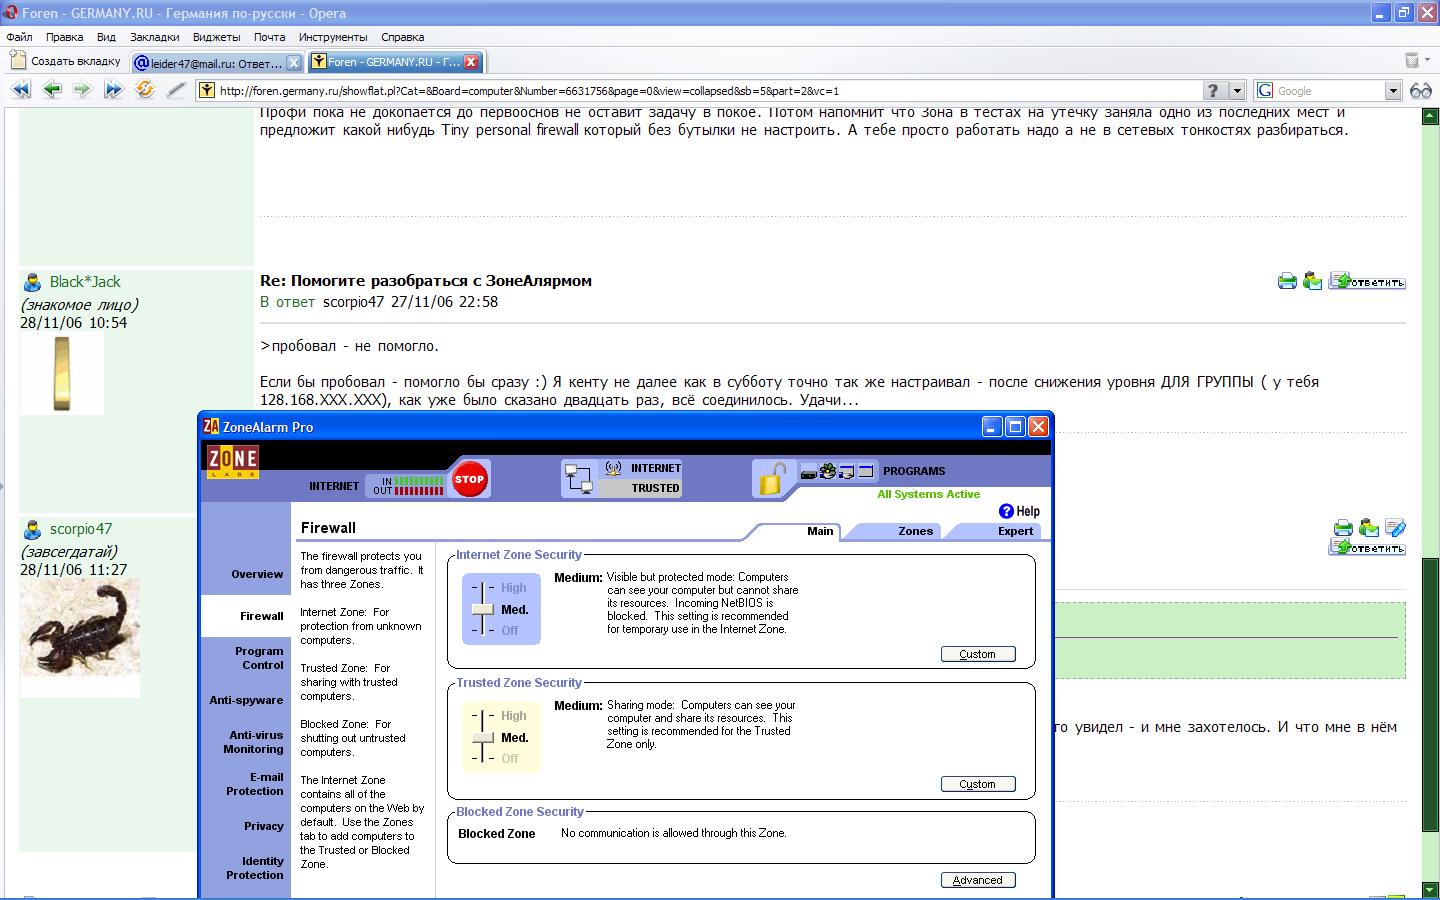Reply to Black*Jack's post via ответить
The height and width of the screenshot is (900, 1440).
click(1367, 282)
